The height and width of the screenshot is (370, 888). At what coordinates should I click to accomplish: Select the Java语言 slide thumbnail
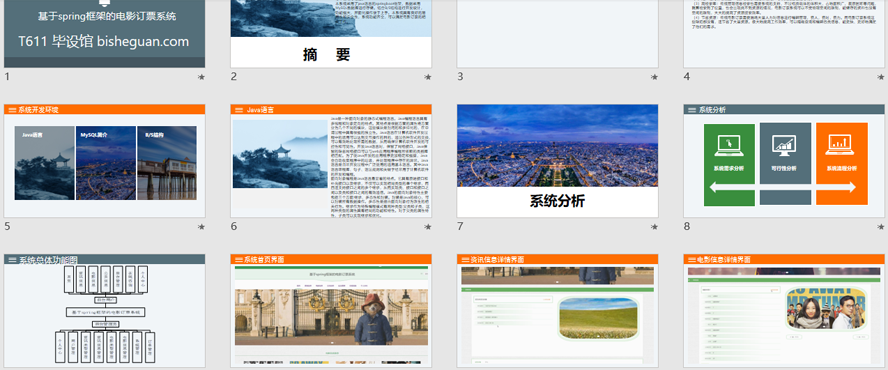(x=331, y=161)
